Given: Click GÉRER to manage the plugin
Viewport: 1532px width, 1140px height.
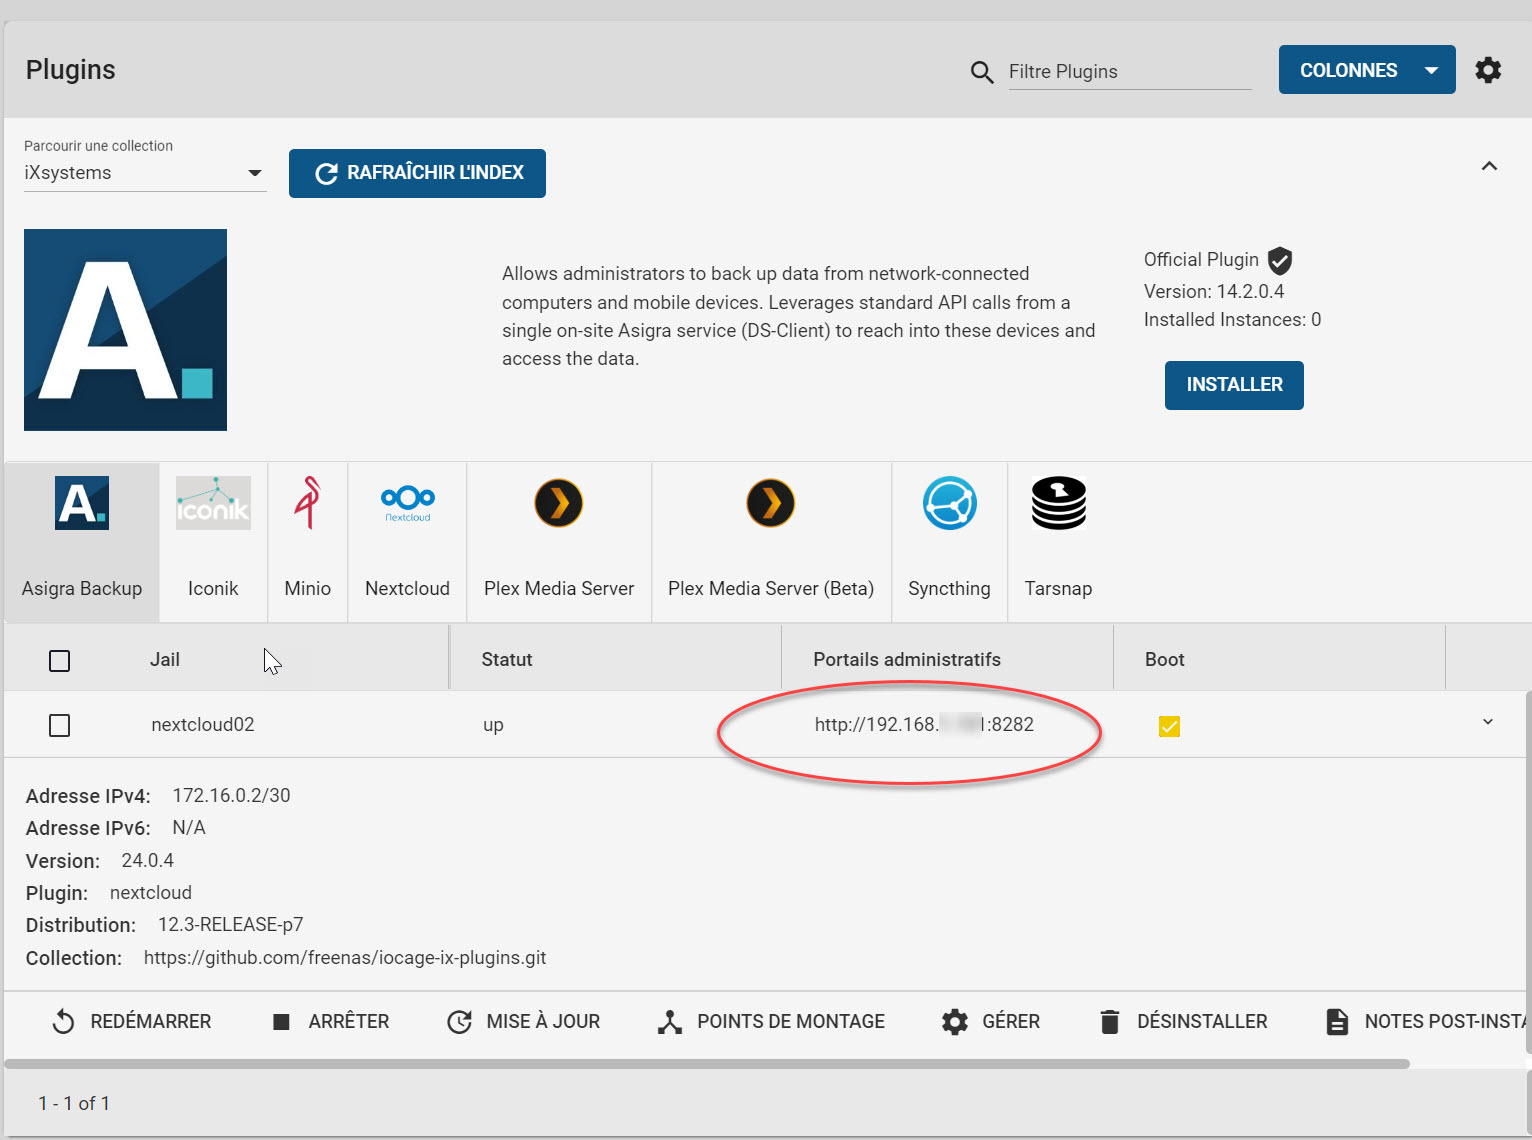Looking at the screenshot, I should coord(991,1022).
